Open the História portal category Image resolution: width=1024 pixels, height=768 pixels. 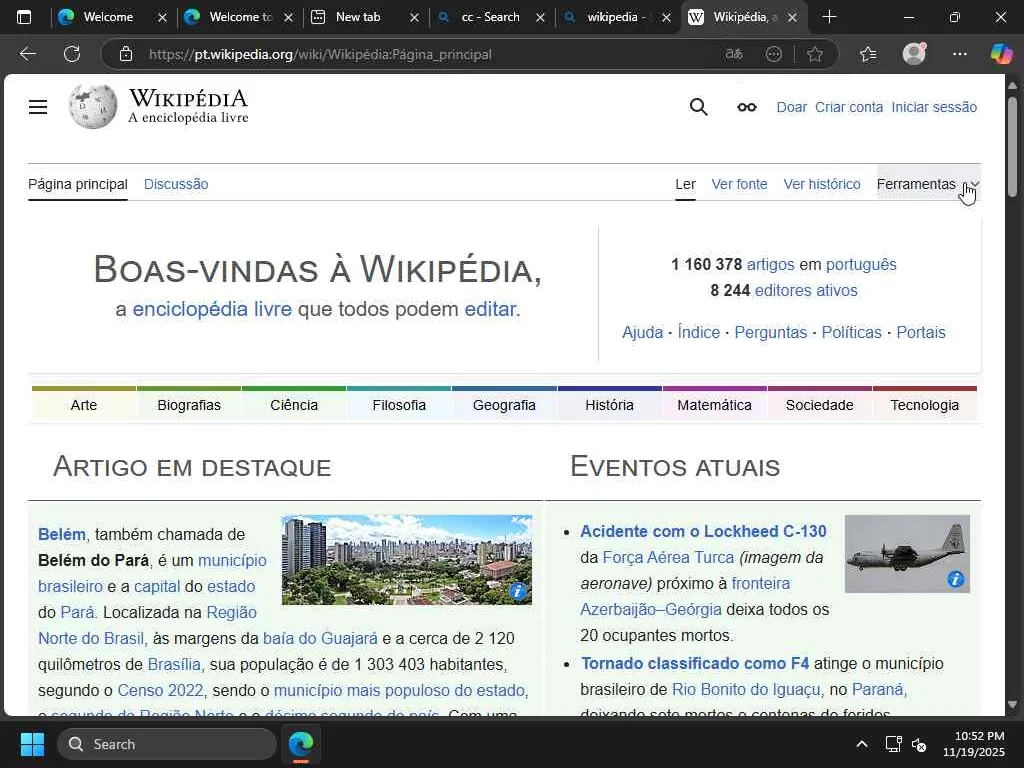[x=609, y=405]
